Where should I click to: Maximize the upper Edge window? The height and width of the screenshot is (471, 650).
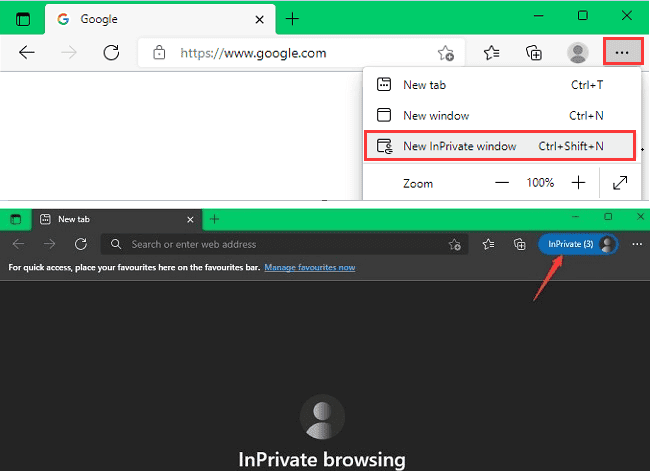click(x=583, y=16)
